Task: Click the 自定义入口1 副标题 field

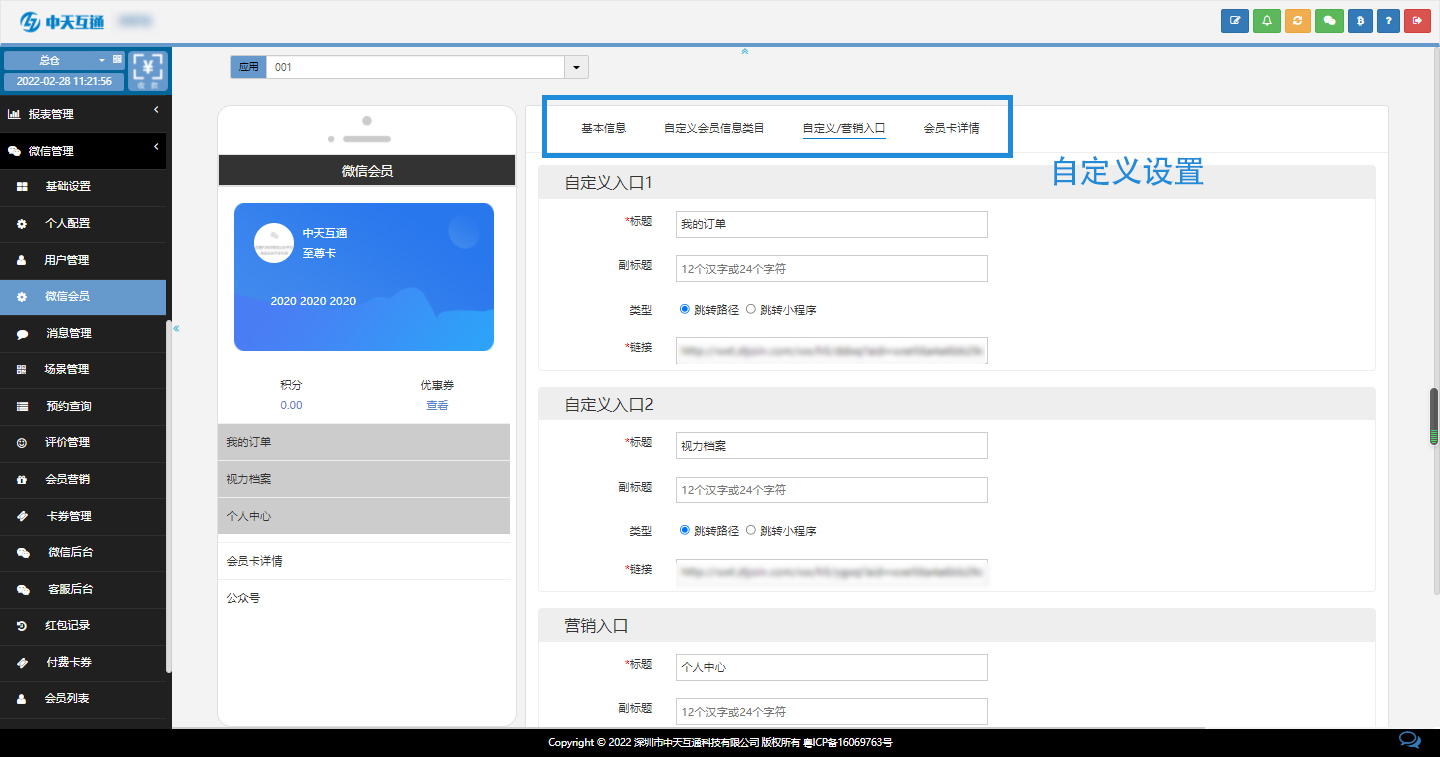Action: click(832, 268)
